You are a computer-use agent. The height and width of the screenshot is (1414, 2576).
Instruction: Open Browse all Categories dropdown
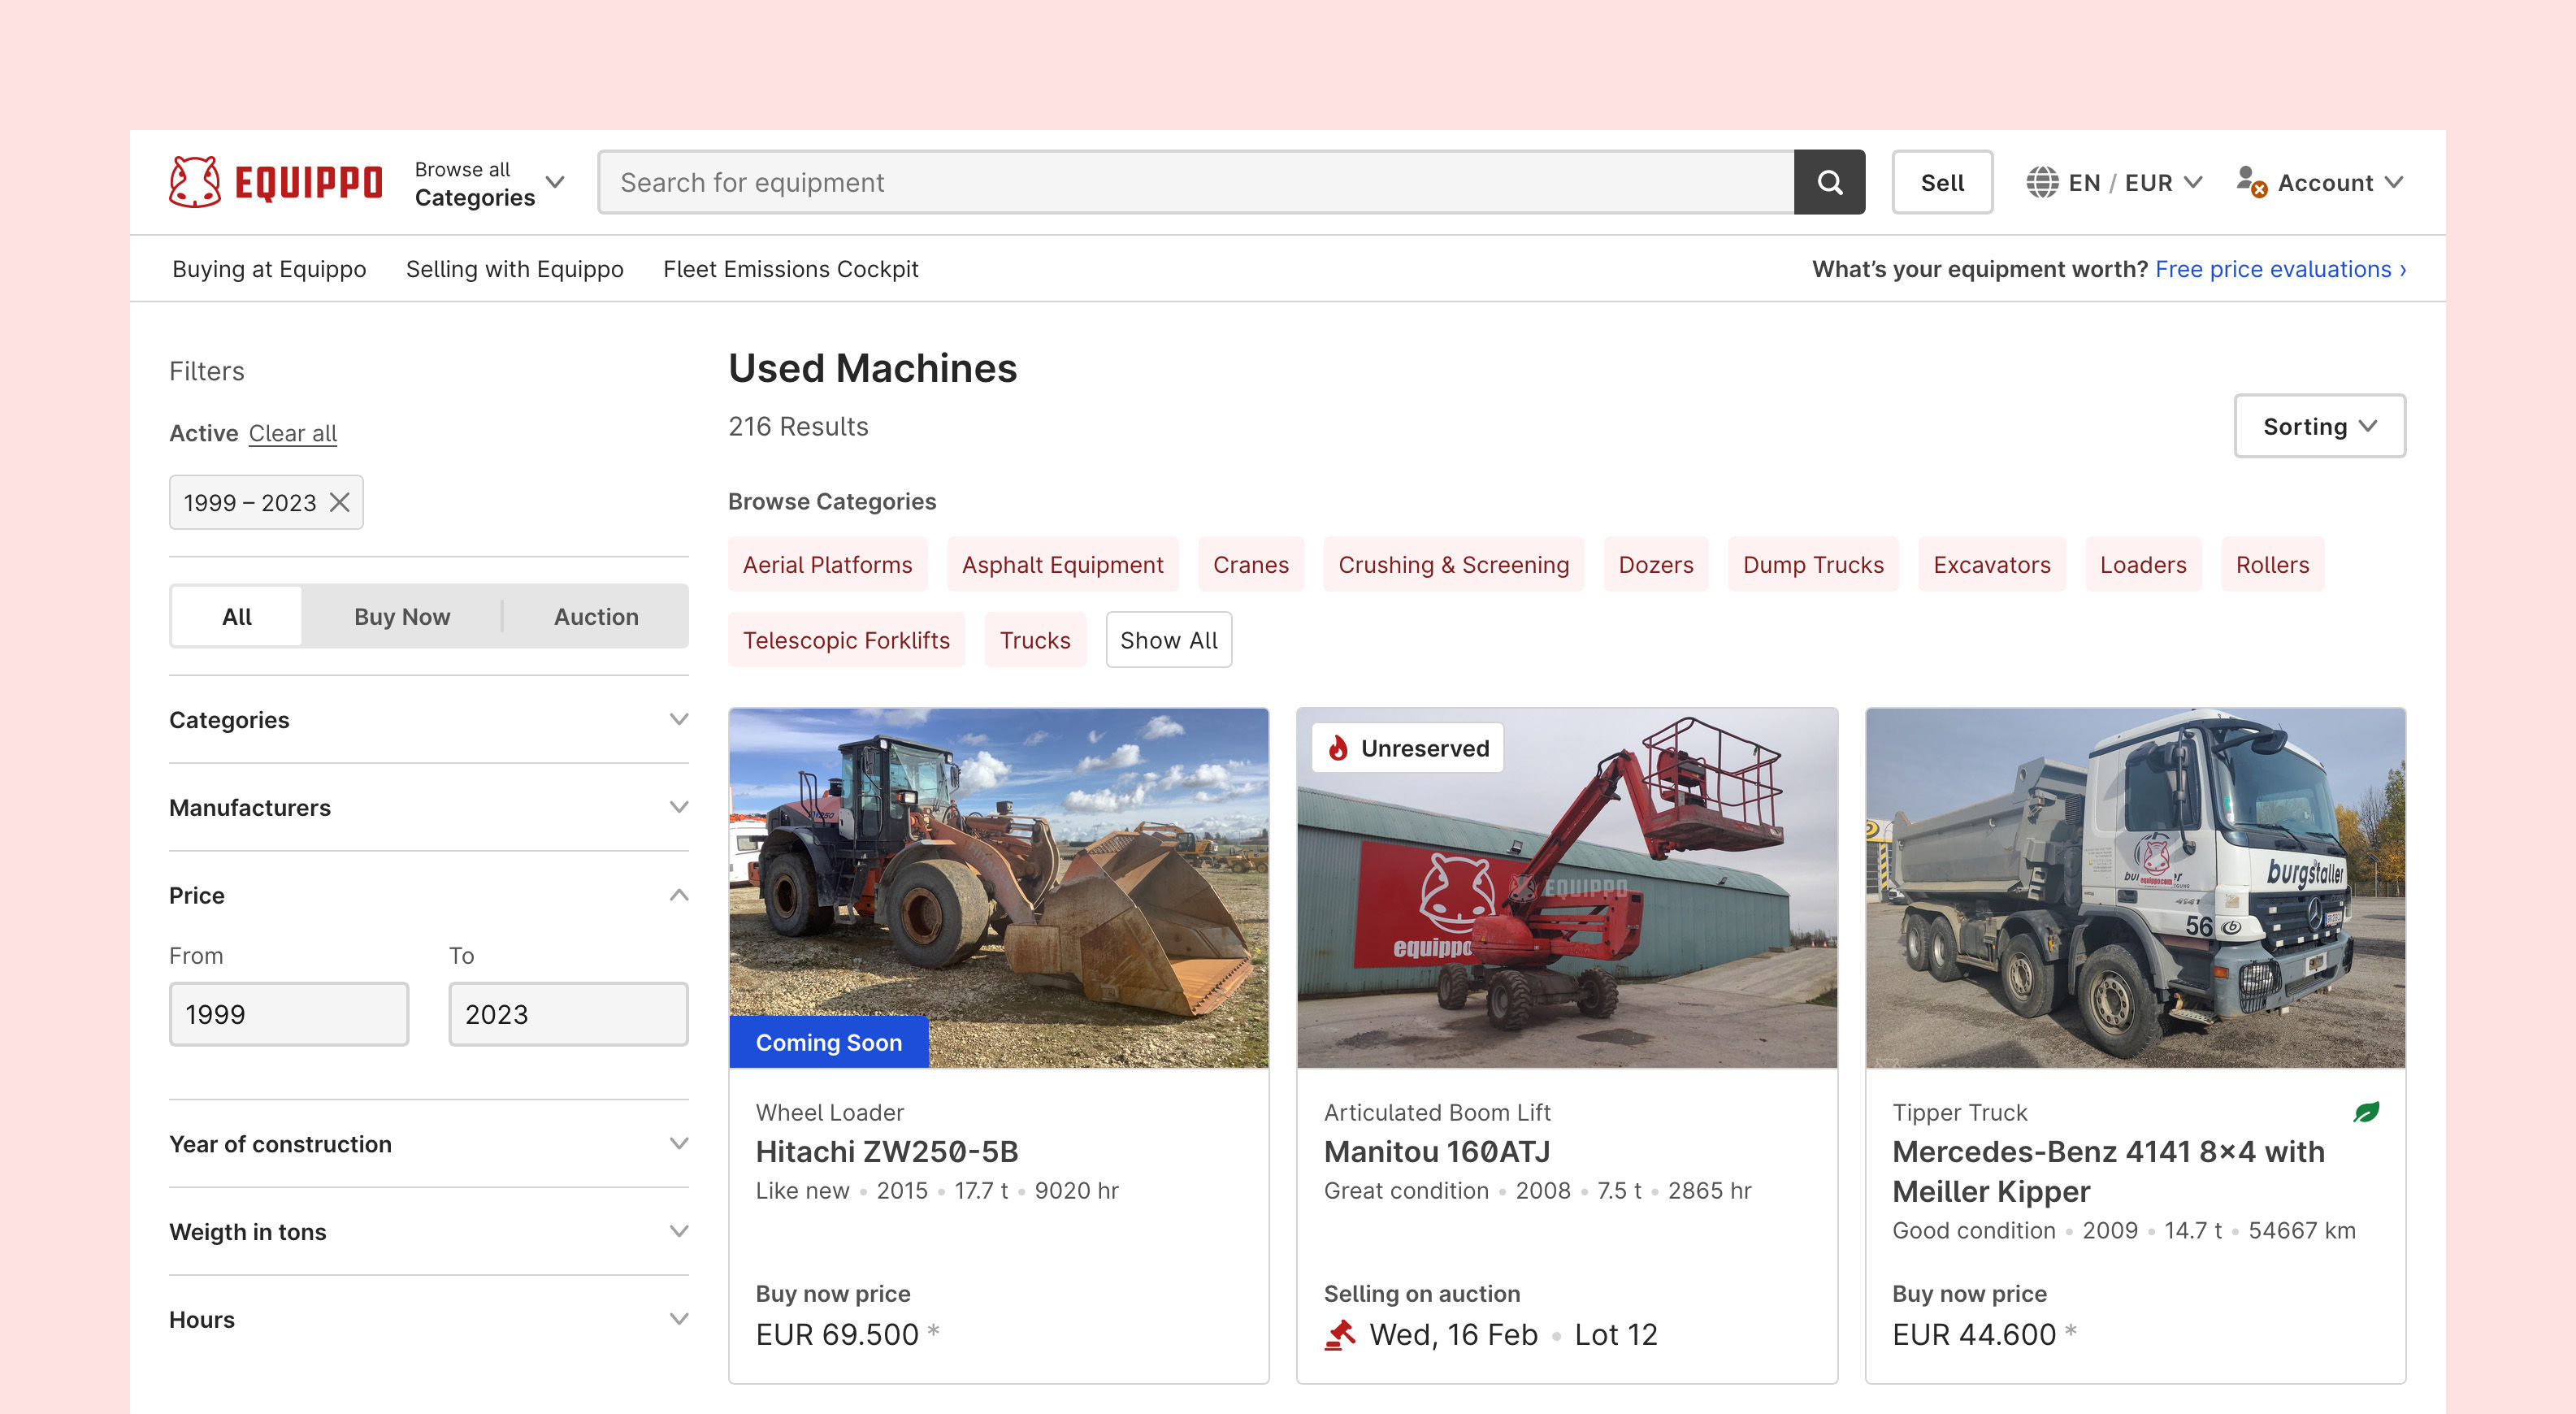pos(490,183)
